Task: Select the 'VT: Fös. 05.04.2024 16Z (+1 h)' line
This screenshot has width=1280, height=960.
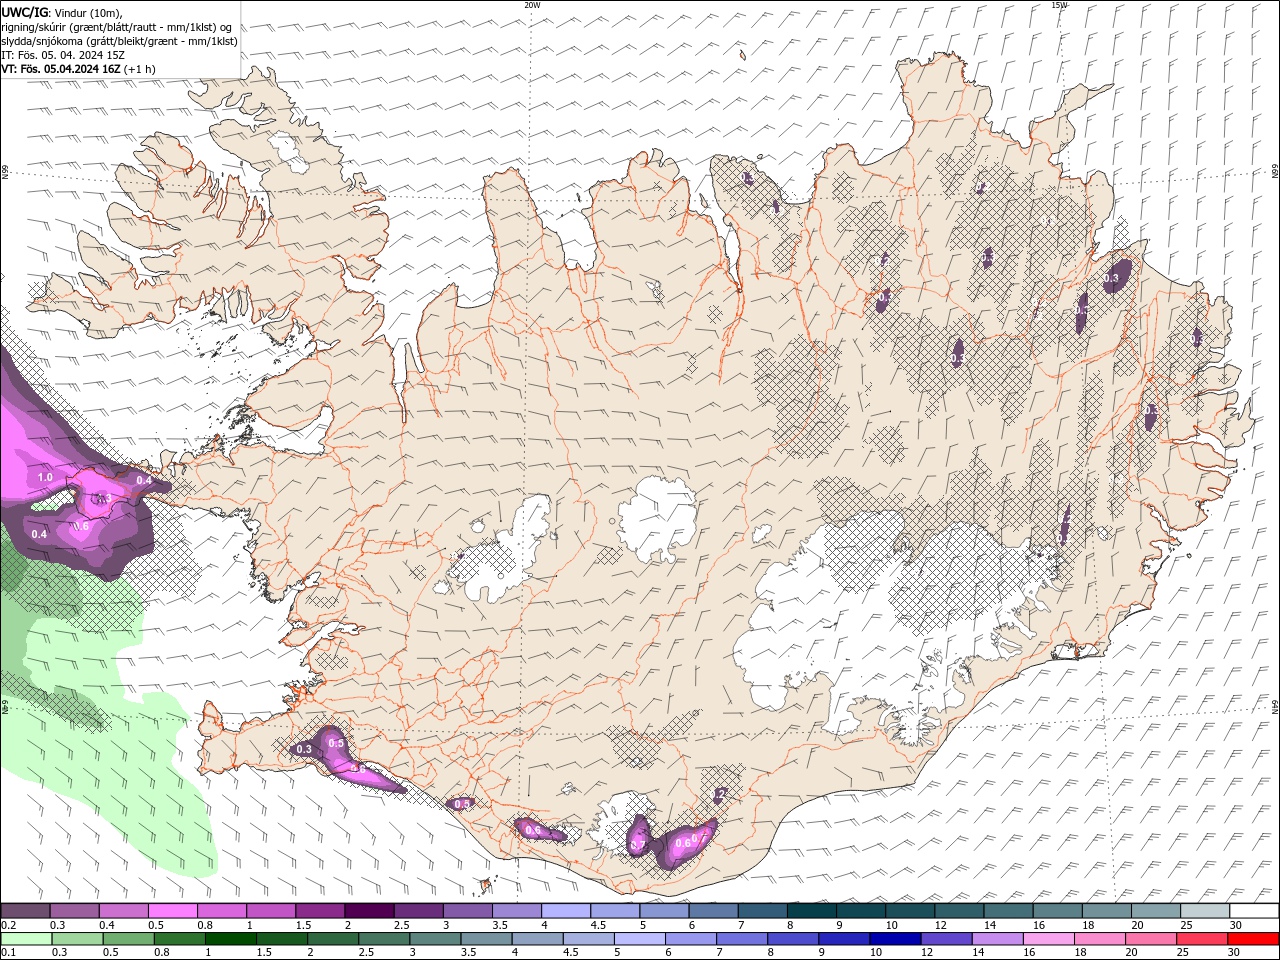Action: tap(79, 69)
